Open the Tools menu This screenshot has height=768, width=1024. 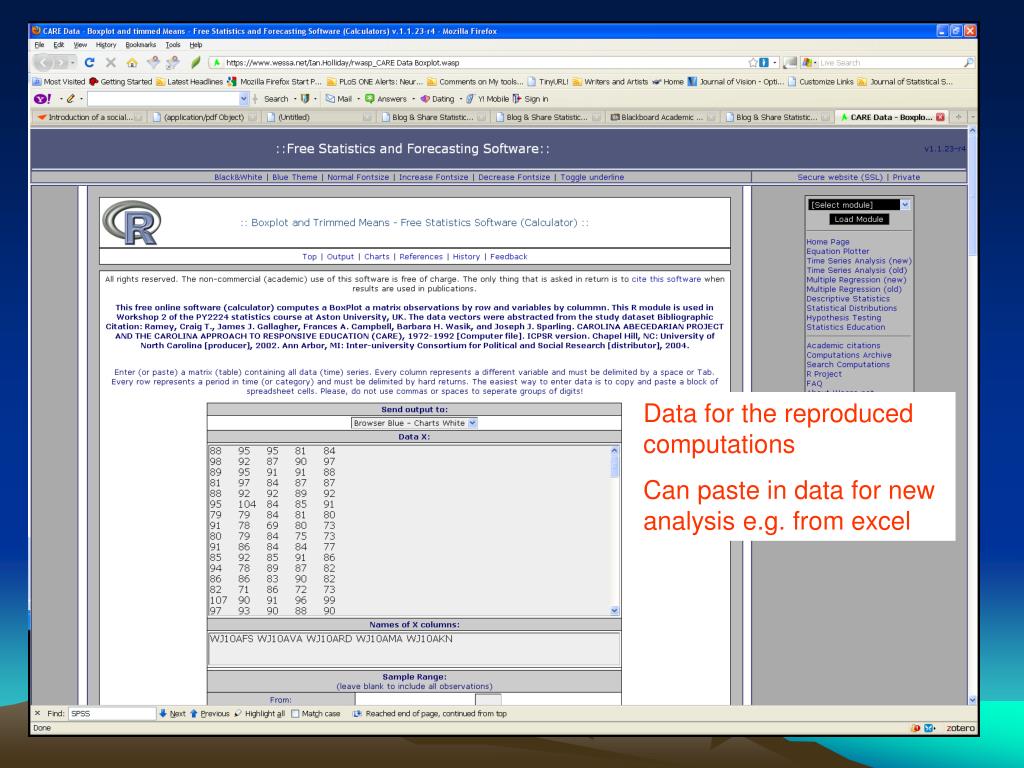[x=172, y=45]
